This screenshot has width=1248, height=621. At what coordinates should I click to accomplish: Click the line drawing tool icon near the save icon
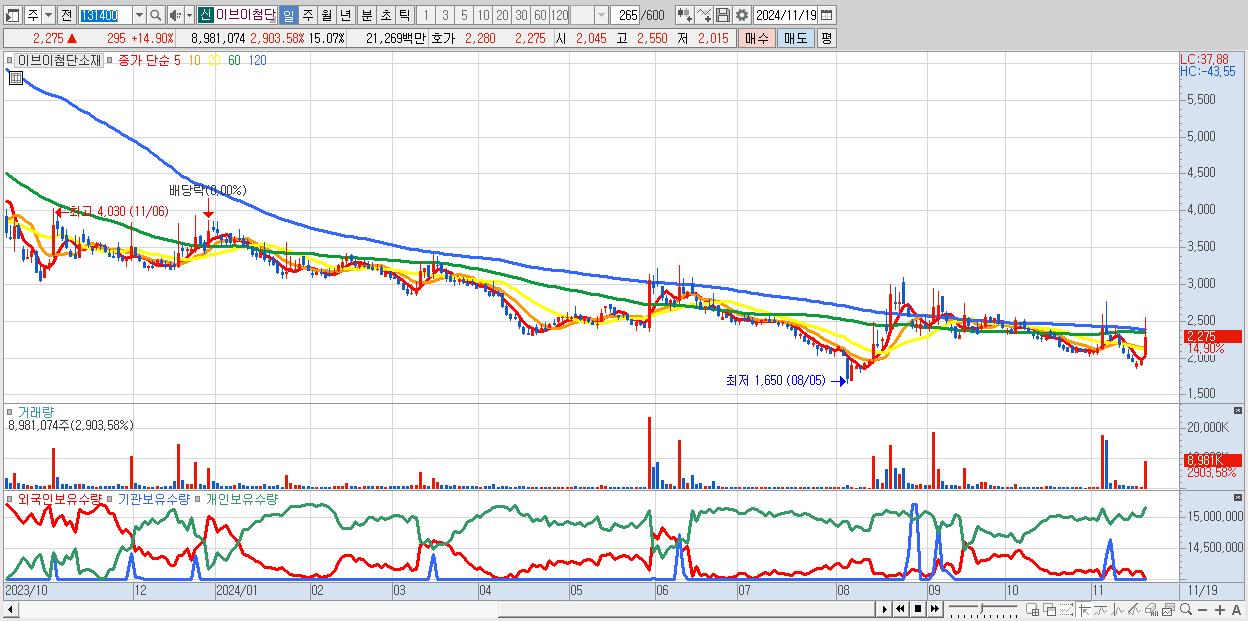coord(704,15)
